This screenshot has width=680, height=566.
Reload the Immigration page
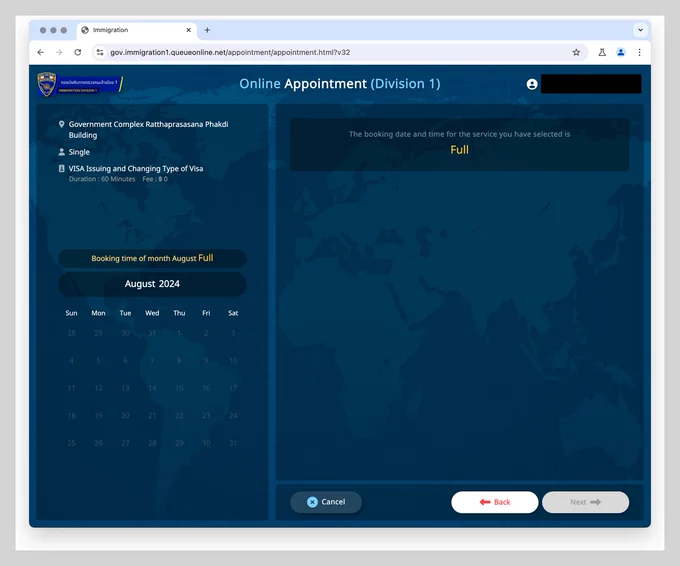point(78,52)
